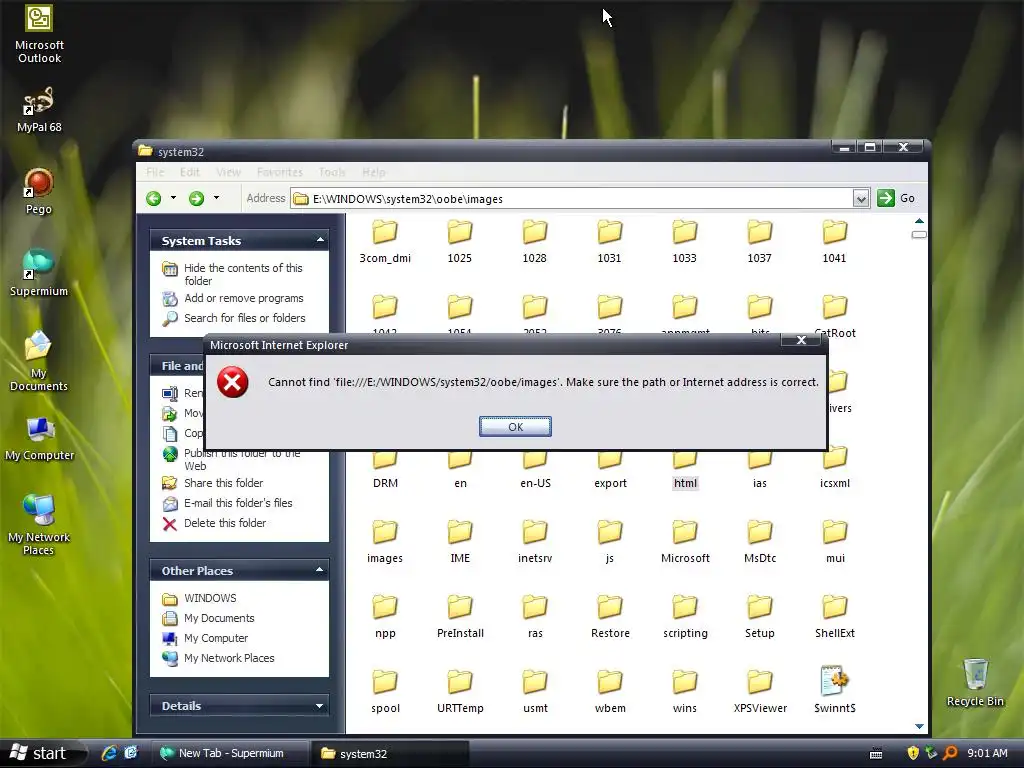
Task: Go to My Documents in Other Places
Action: (x=219, y=618)
